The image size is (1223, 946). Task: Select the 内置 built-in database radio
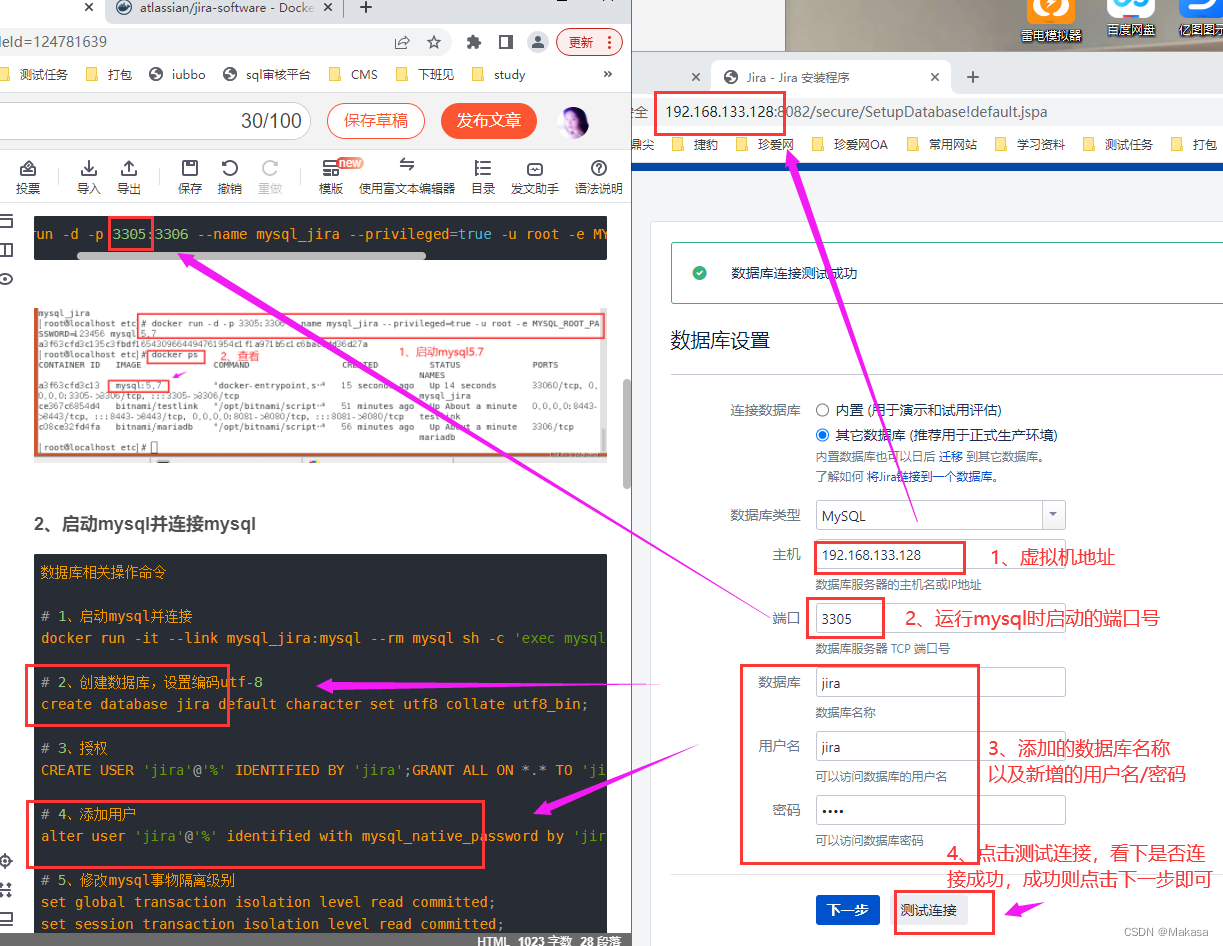click(822, 410)
